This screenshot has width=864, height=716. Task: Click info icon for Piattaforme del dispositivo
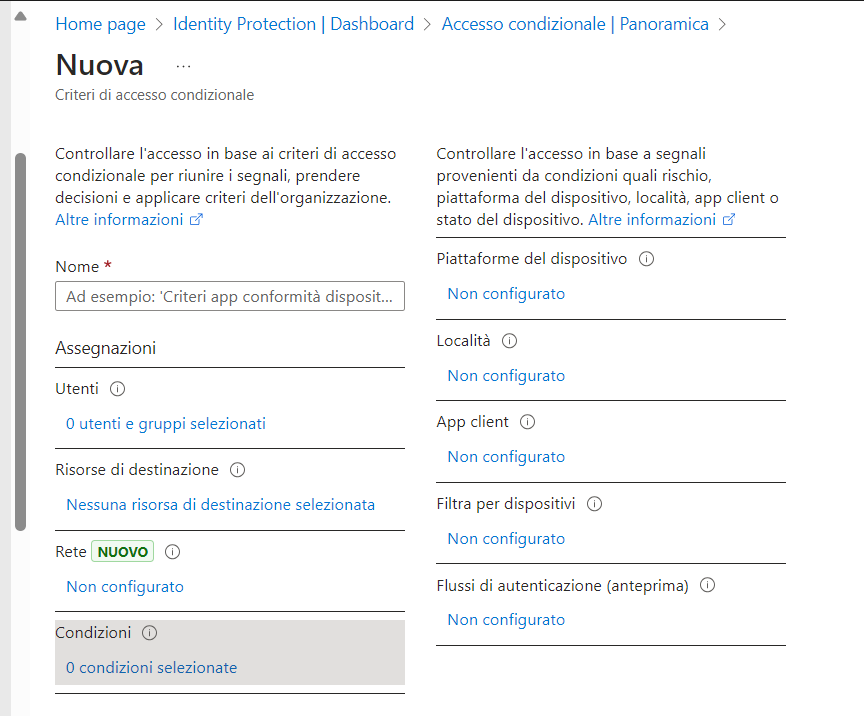point(646,259)
